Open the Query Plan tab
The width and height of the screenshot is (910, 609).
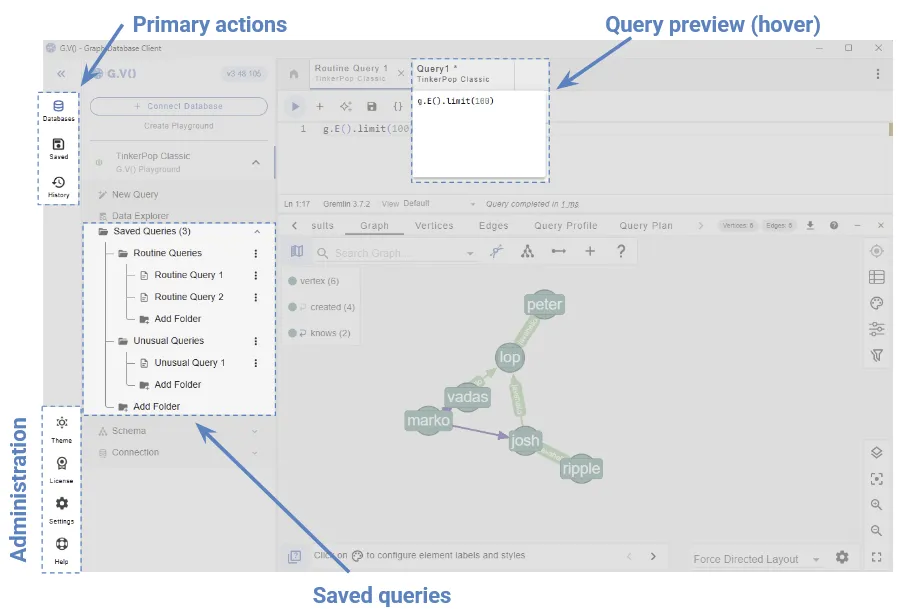click(646, 226)
